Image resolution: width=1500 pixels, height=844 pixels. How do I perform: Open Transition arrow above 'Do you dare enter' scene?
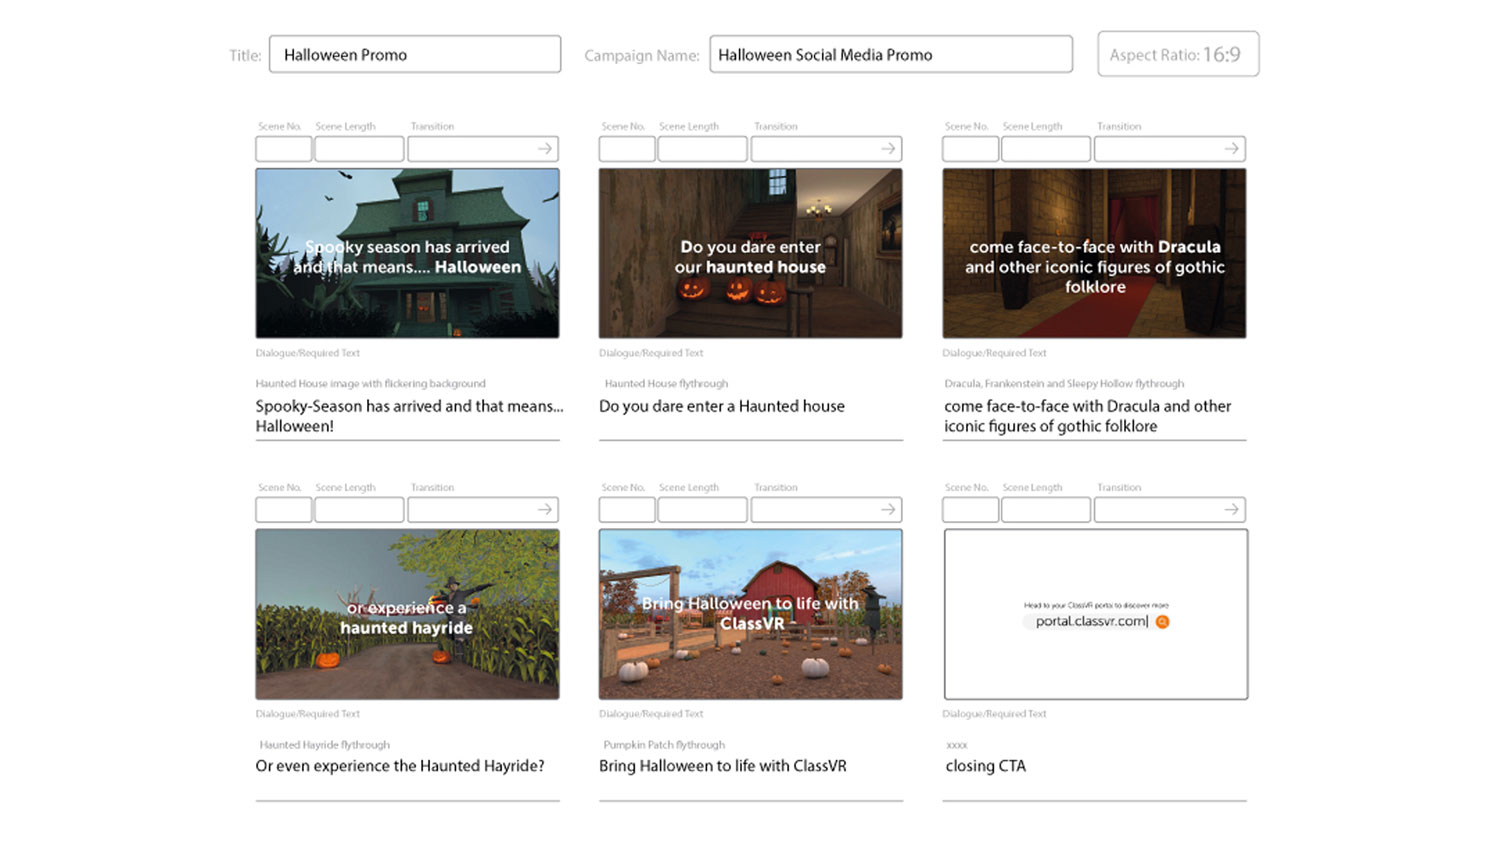click(888, 148)
